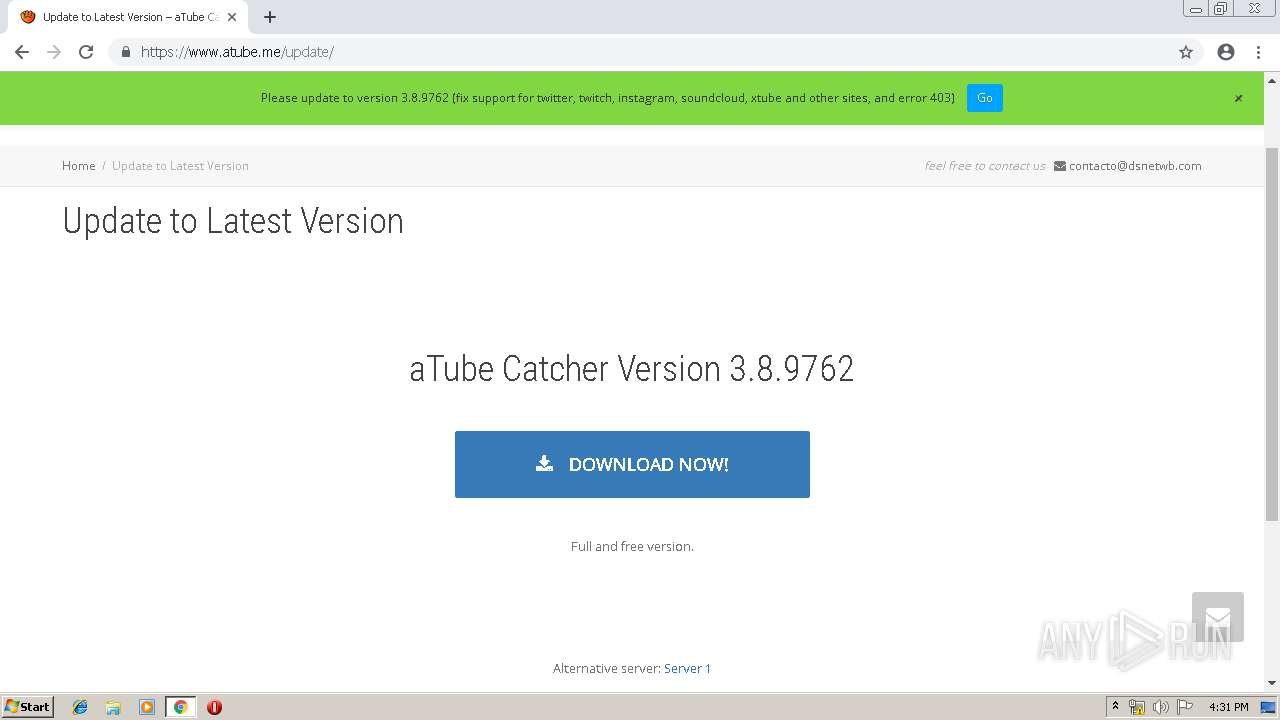This screenshot has height=720, width=1280.
Task: Select the Update to Latest Version tab
Action: 127,17
